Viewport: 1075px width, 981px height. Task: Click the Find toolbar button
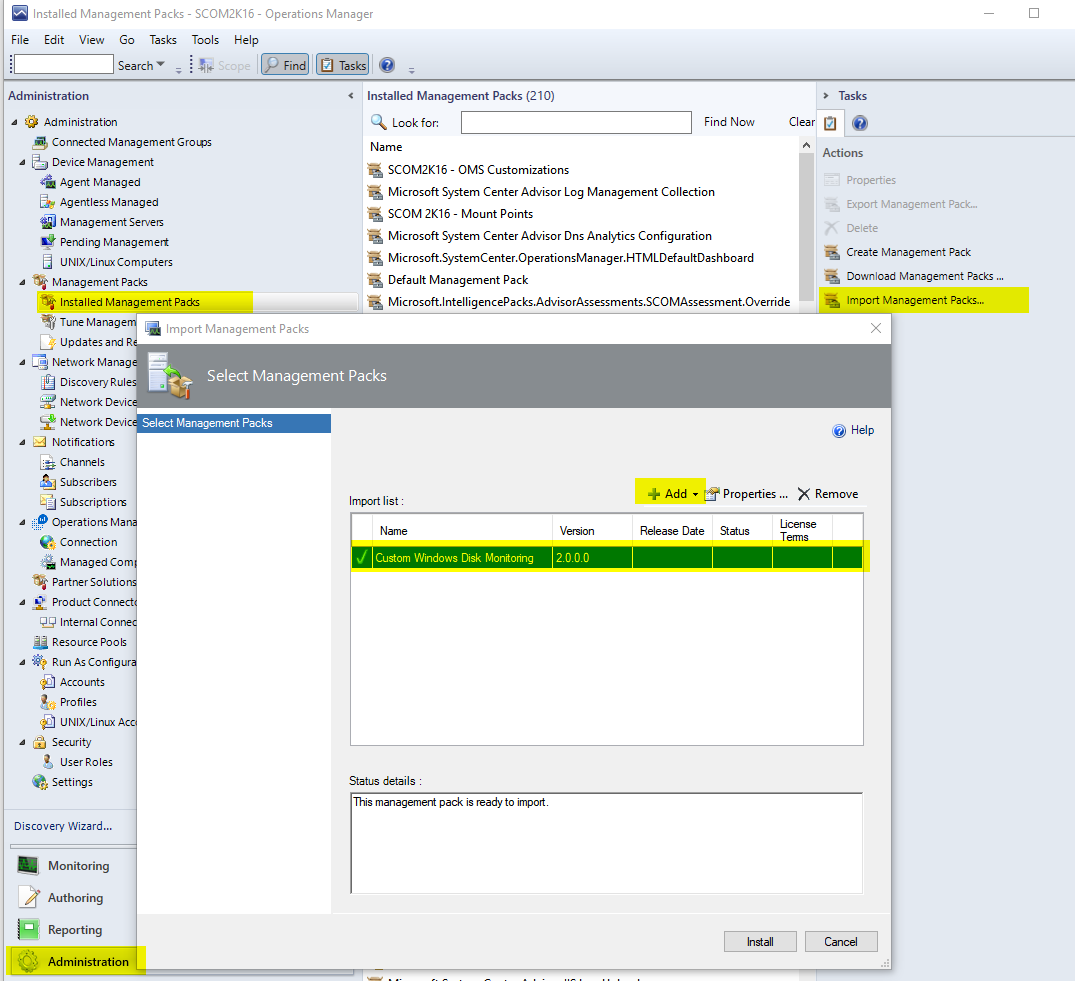[285, 65]
